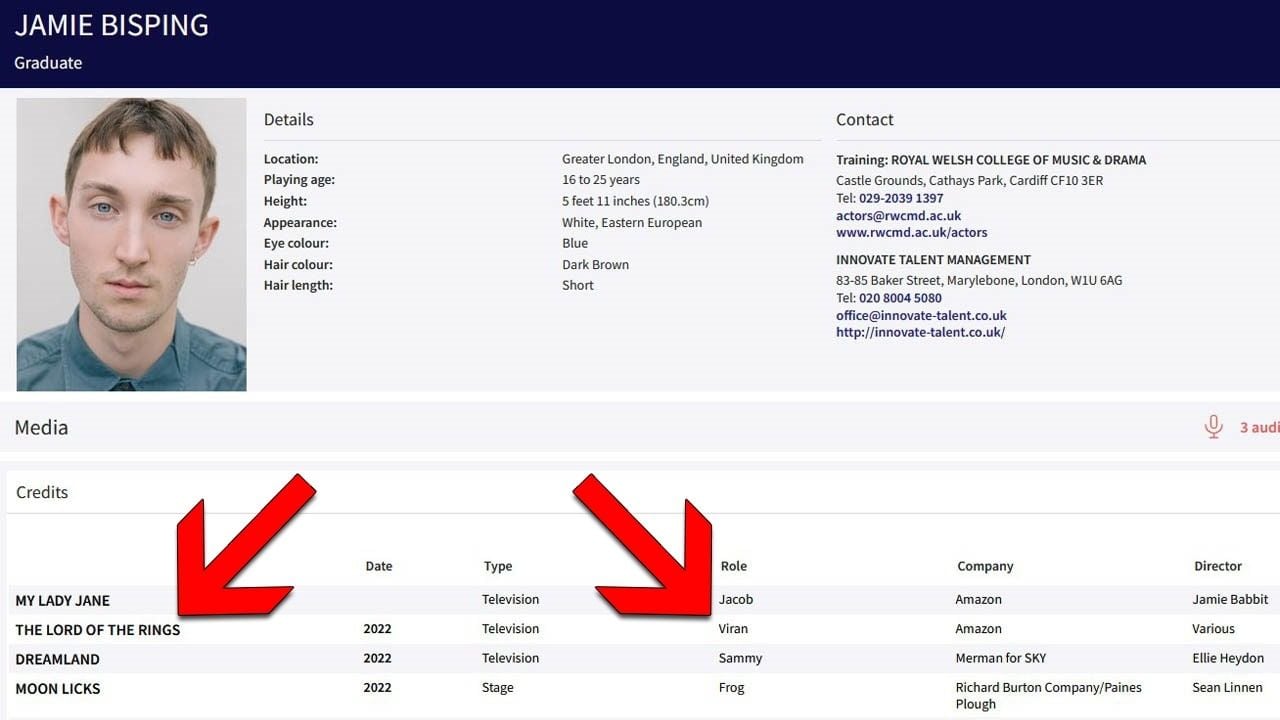Sort credits by Type column header

497,566
